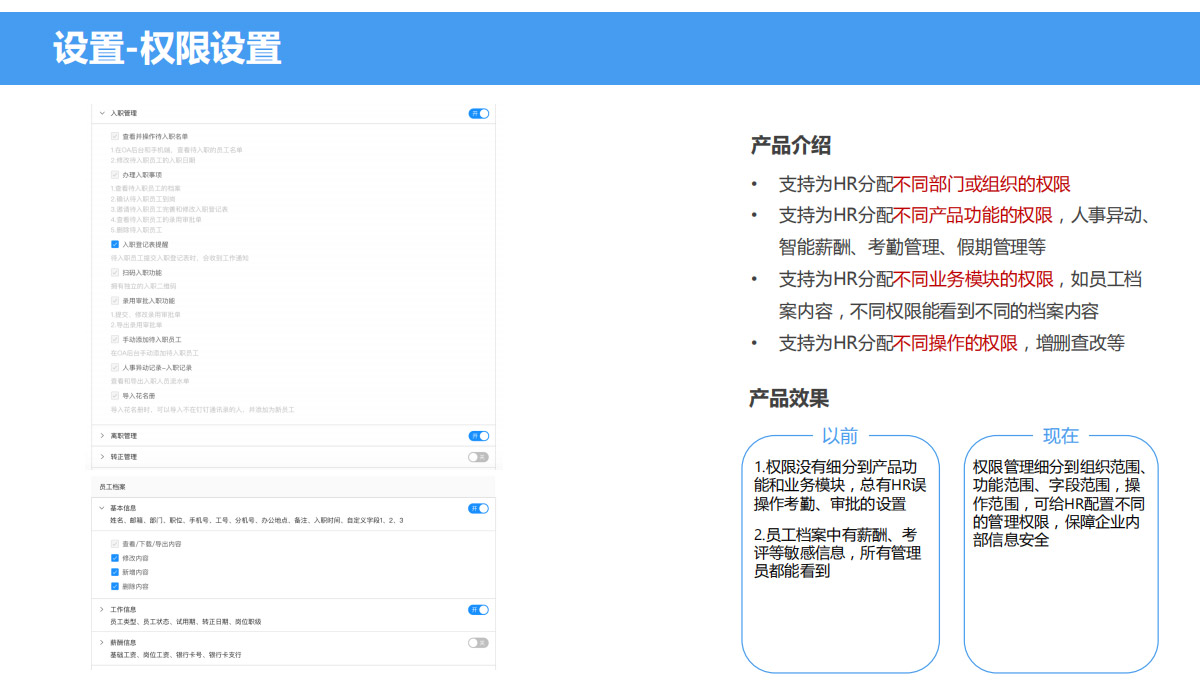The image size is (1200, 693).
Task: Click the 办理入职事项 checkbox
Action: click(x=115, y=175)
